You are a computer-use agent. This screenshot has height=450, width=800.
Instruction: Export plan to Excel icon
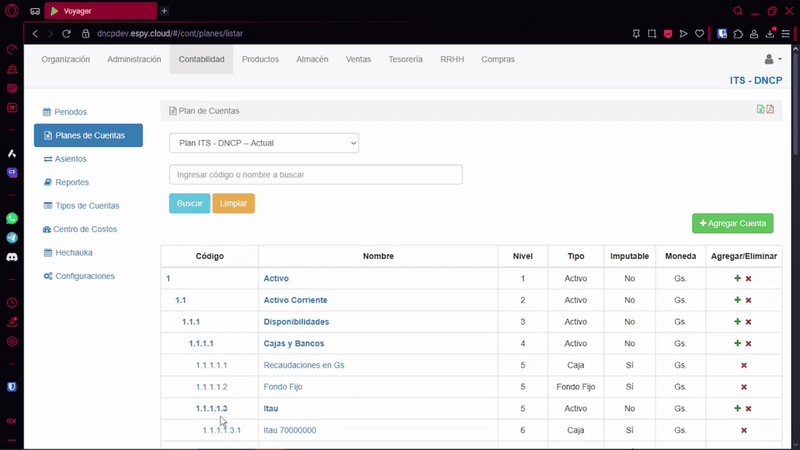tap(761, 110)
